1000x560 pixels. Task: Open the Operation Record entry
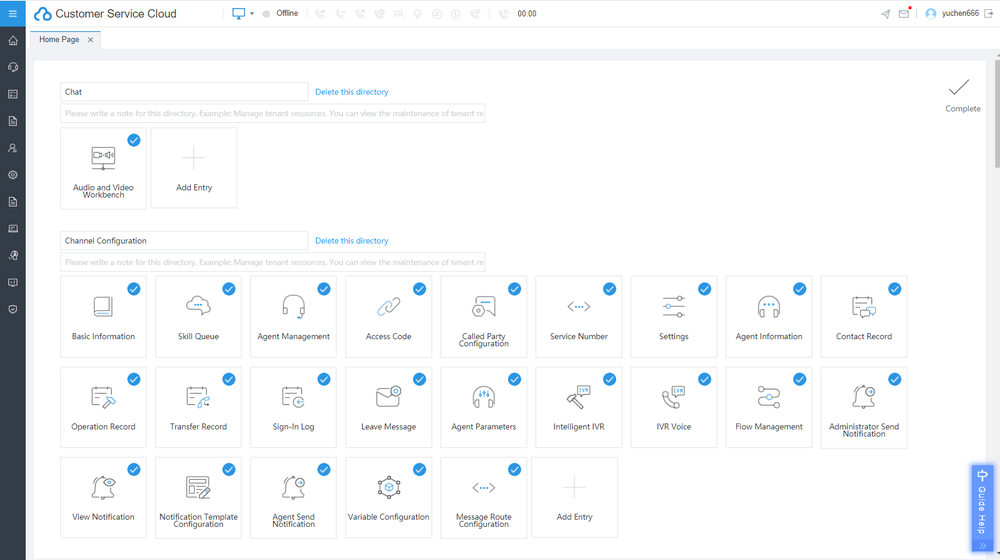pos(103,408)
